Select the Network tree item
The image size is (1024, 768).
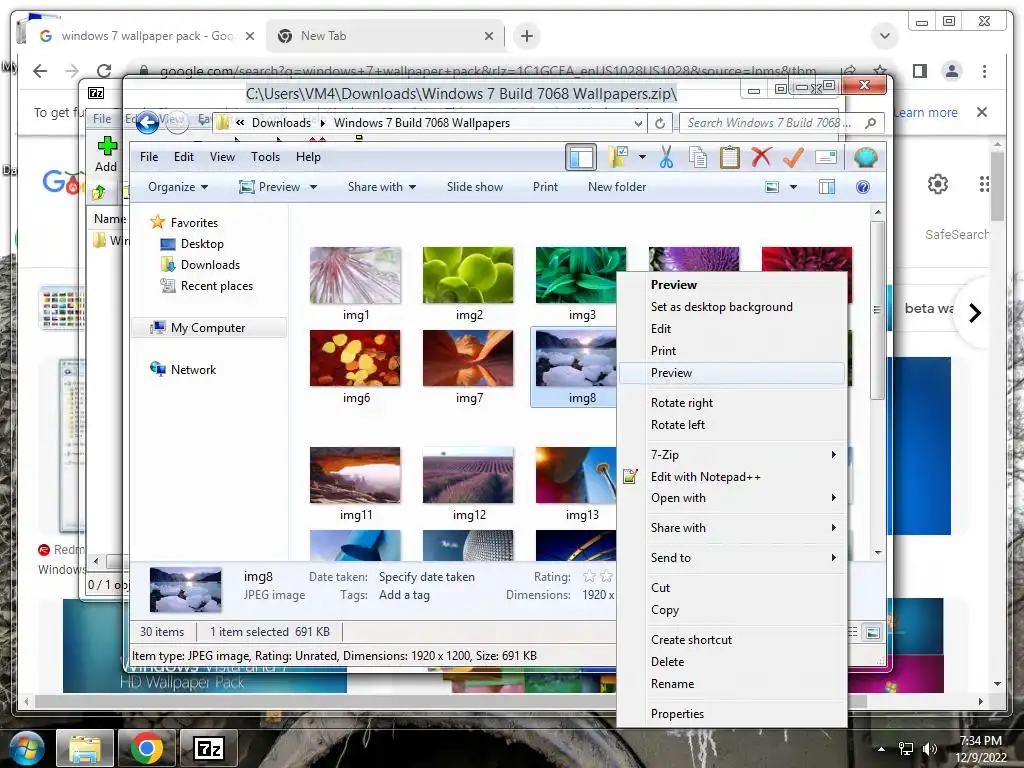(193, 370)
